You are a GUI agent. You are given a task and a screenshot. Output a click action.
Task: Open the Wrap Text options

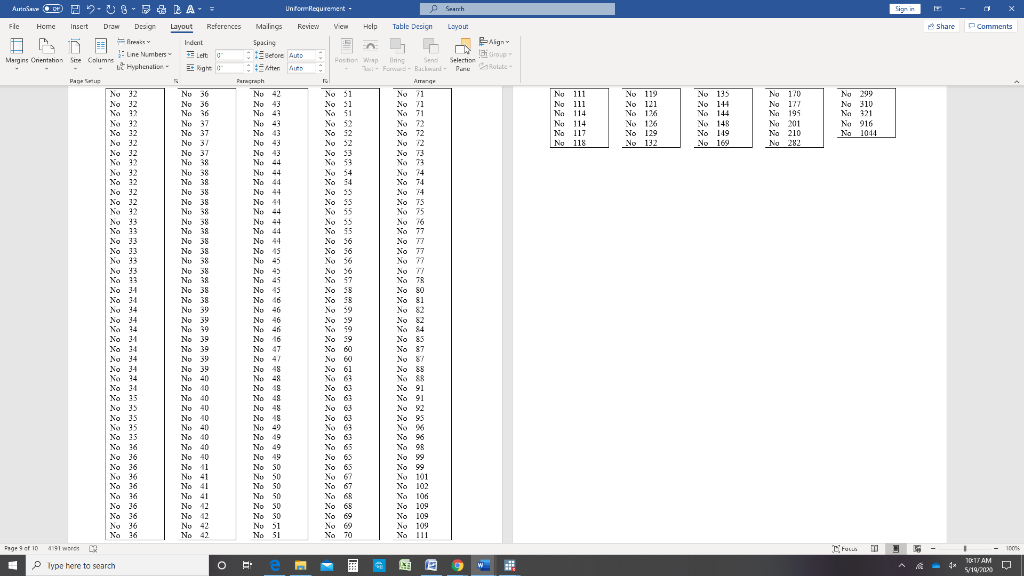click(x=370, y=54)
